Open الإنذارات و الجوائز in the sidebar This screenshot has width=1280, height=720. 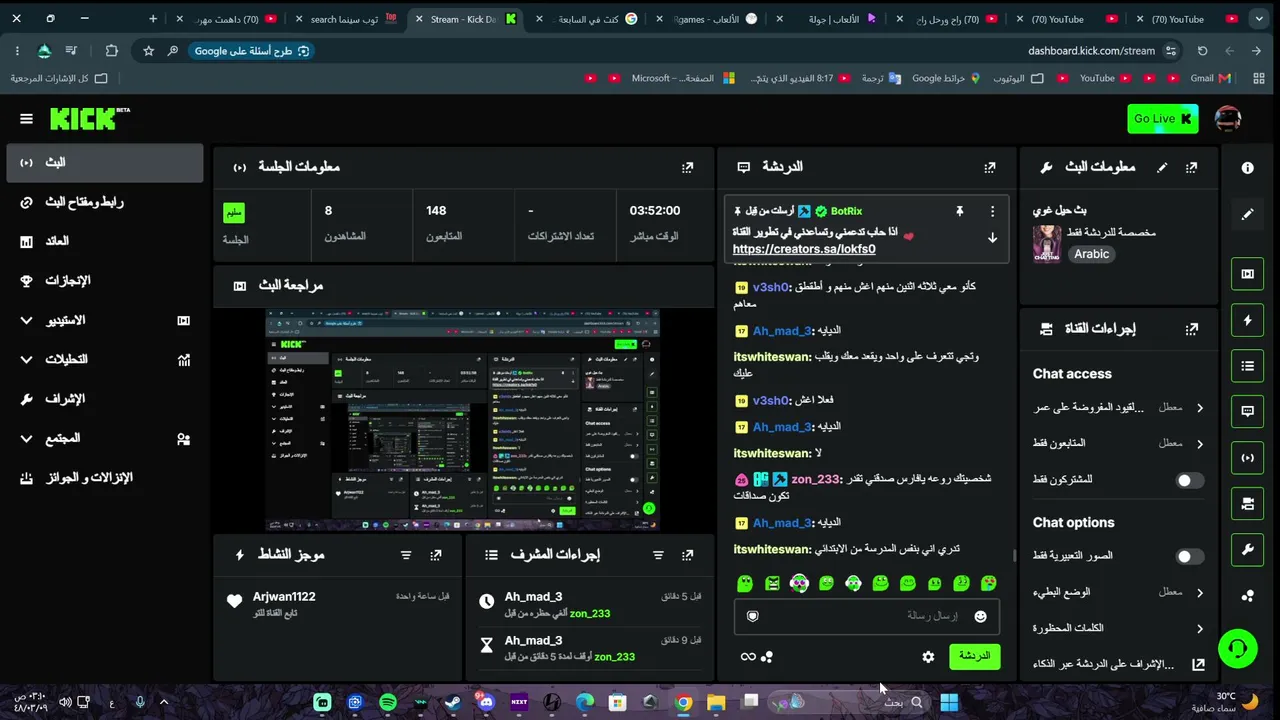click(x=104, y=478)
